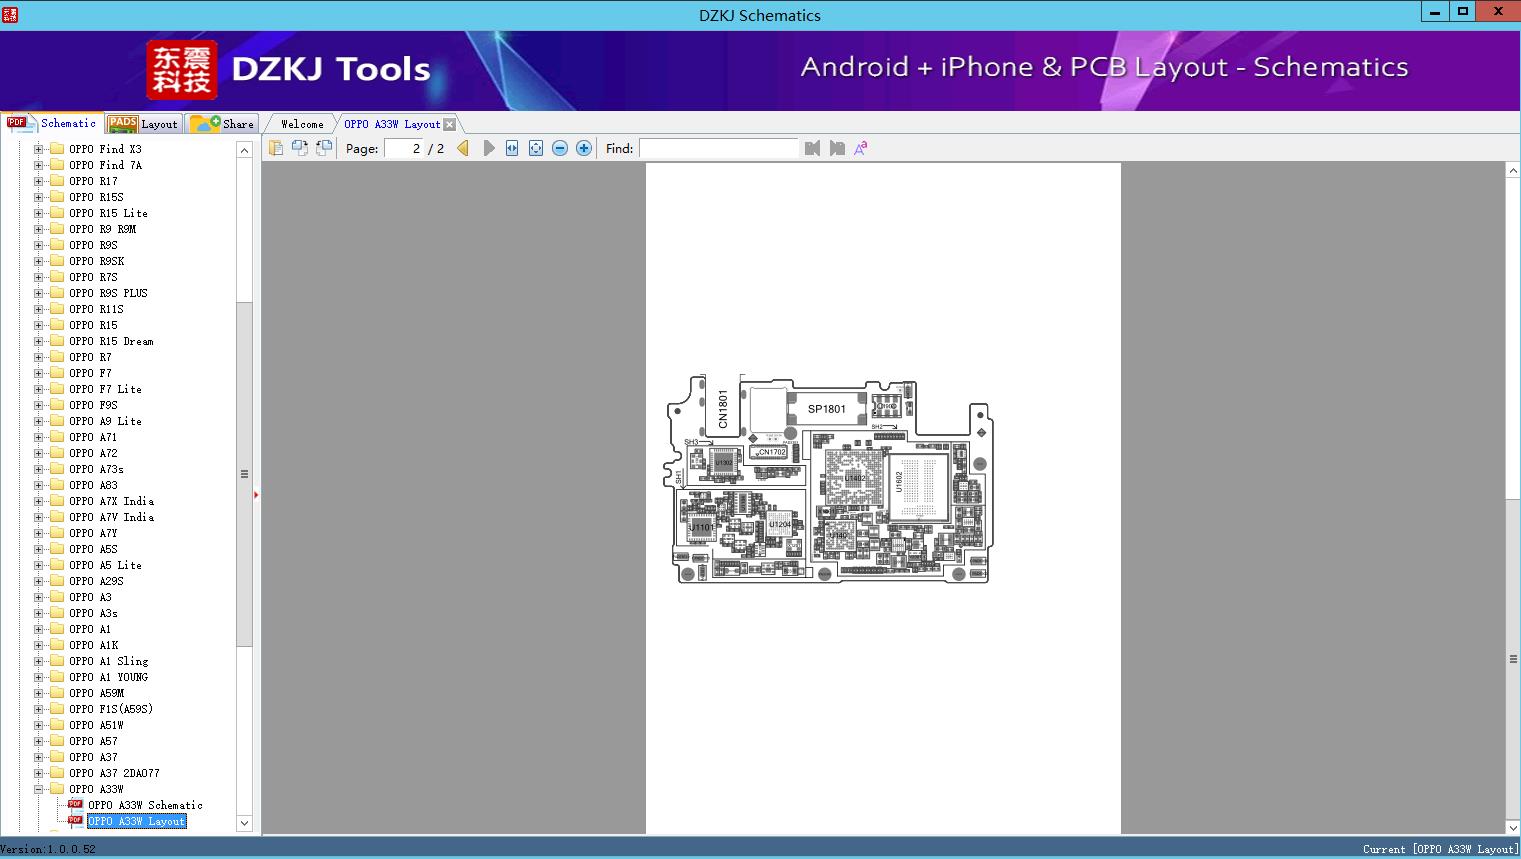Close the OPPO A33W Layout tab
This screenshot has height=859, width=1521.
pyautogui.click(x=450, y=124)
